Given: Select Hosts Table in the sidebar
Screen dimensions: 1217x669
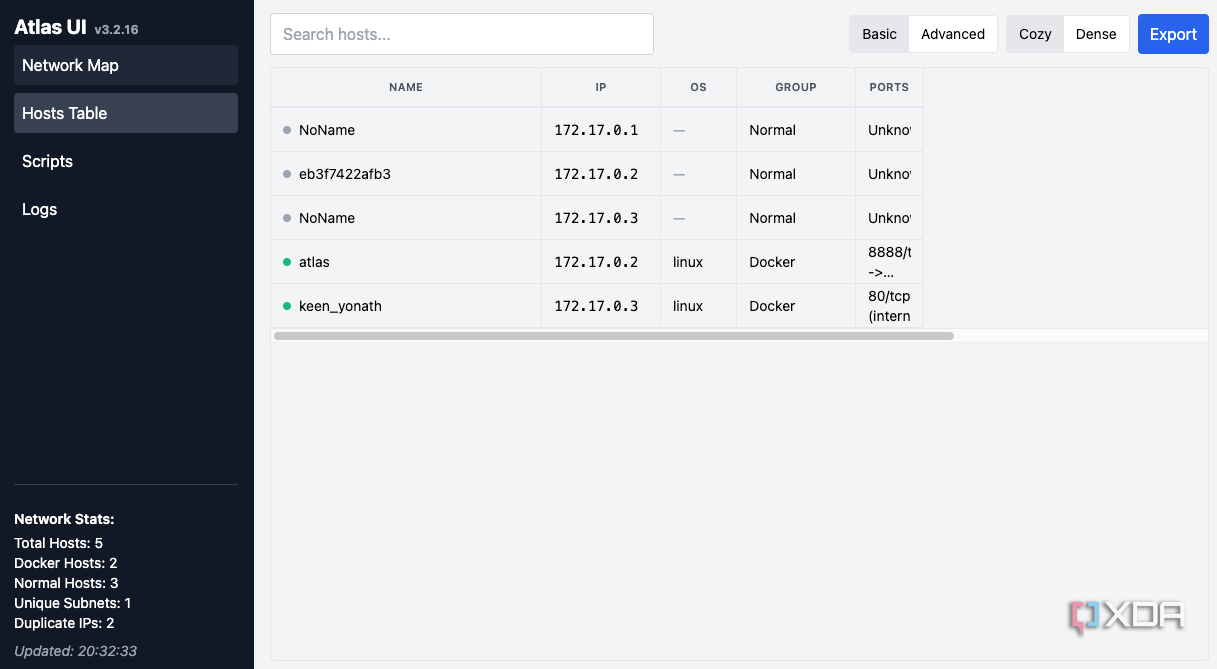Looking at the screenshot, I should 126,113.
